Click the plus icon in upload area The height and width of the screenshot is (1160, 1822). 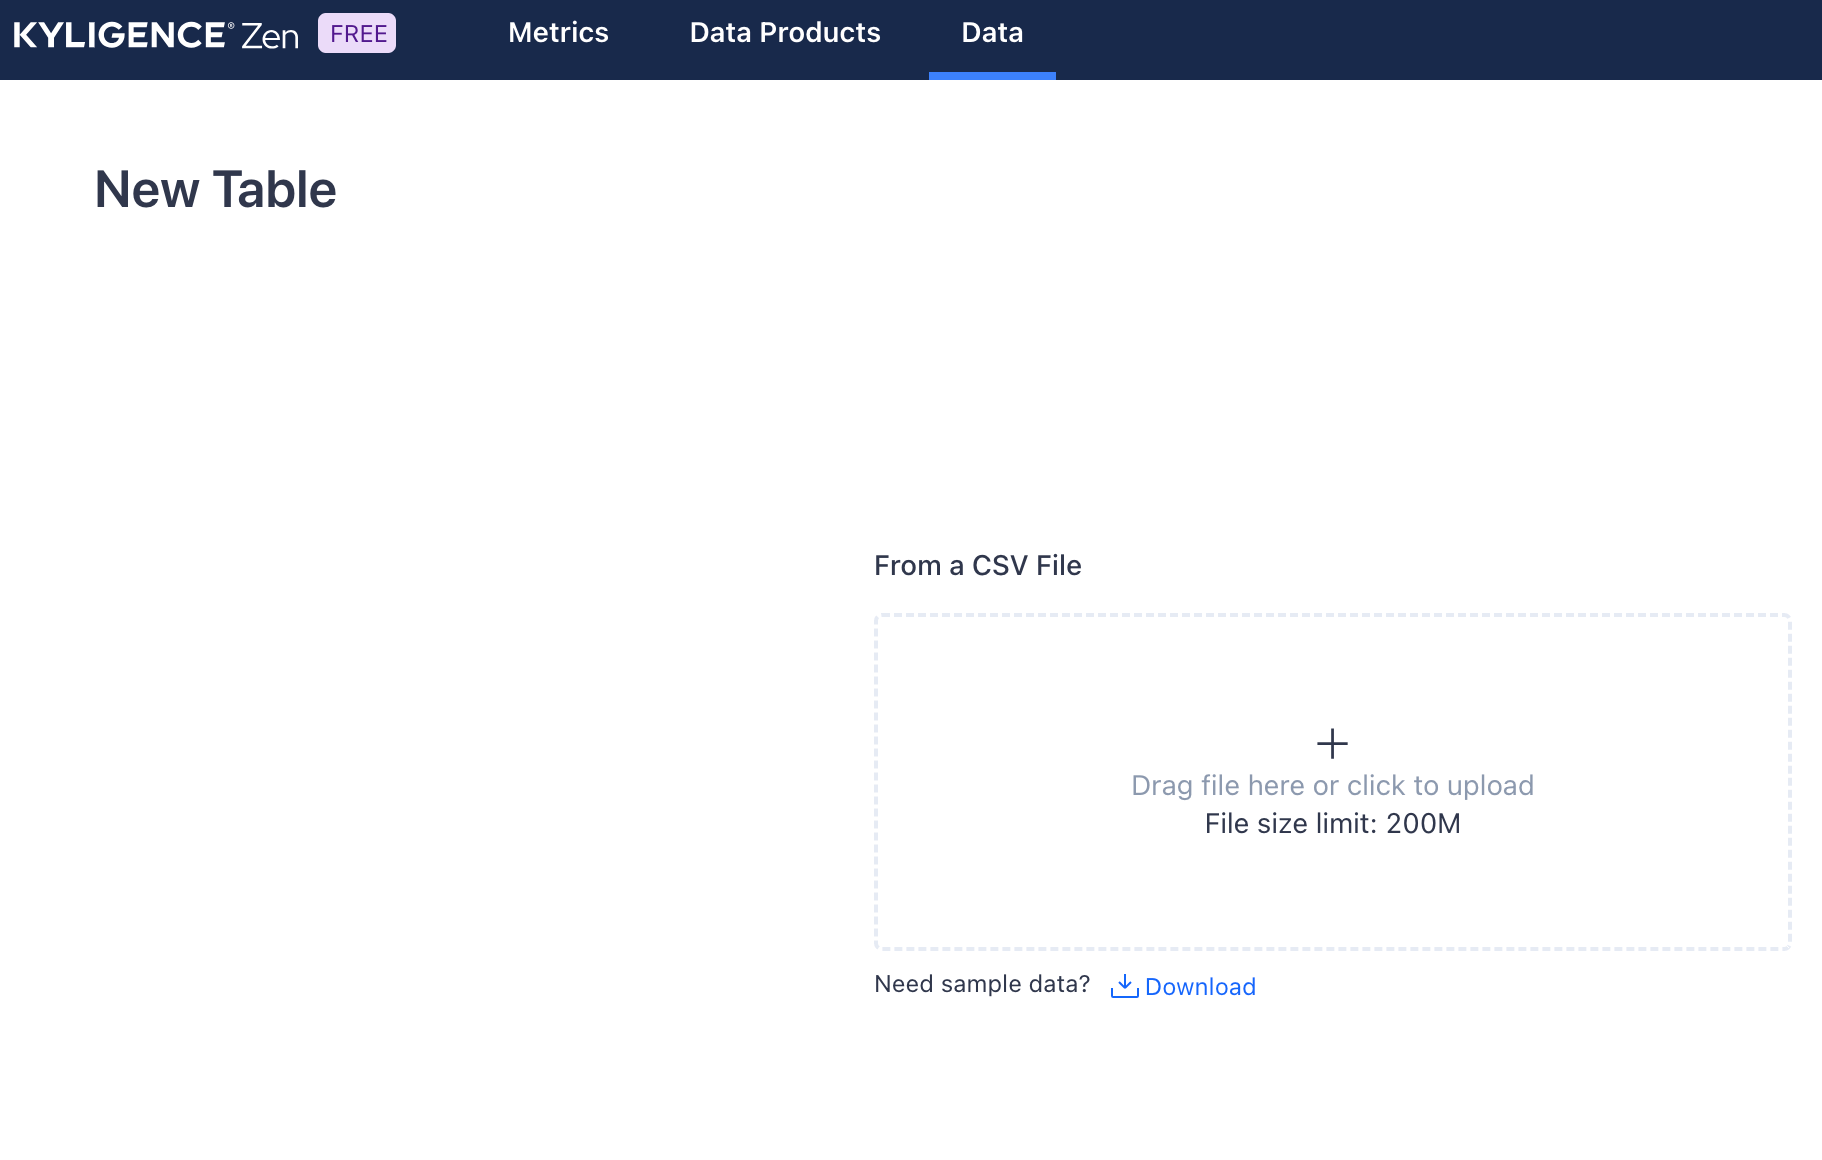1332,743
